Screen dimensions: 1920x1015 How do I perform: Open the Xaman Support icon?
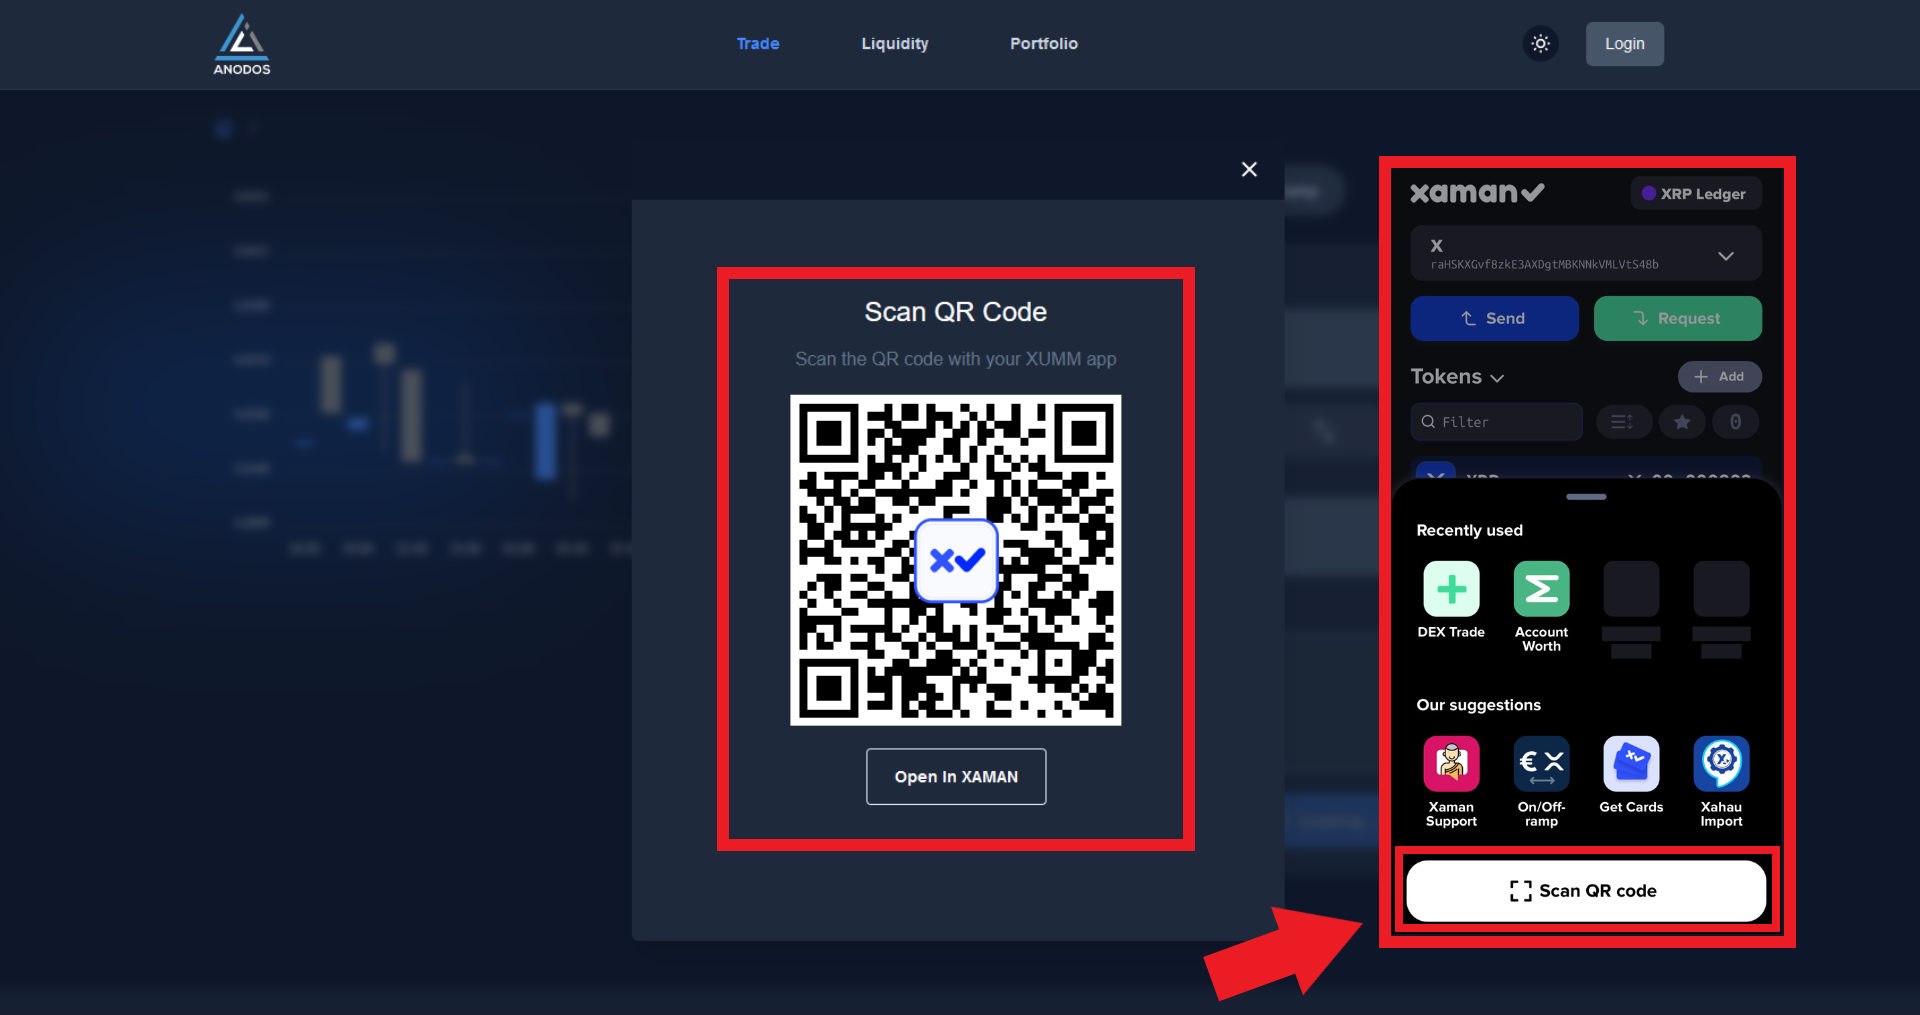coord(1451,764)
